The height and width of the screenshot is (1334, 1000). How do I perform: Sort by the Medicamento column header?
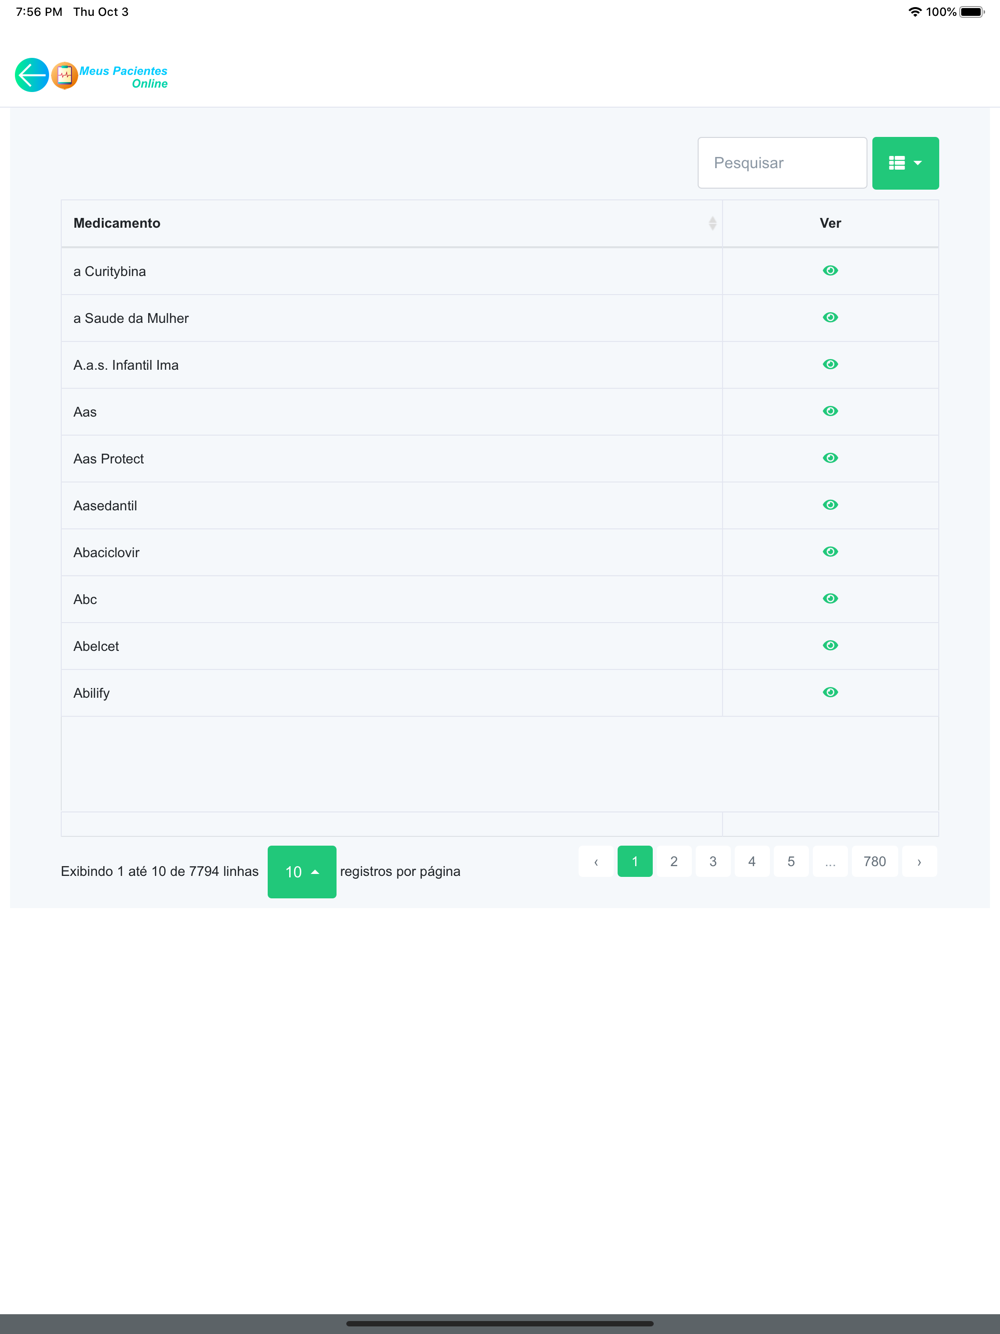(x=392, y=223)
